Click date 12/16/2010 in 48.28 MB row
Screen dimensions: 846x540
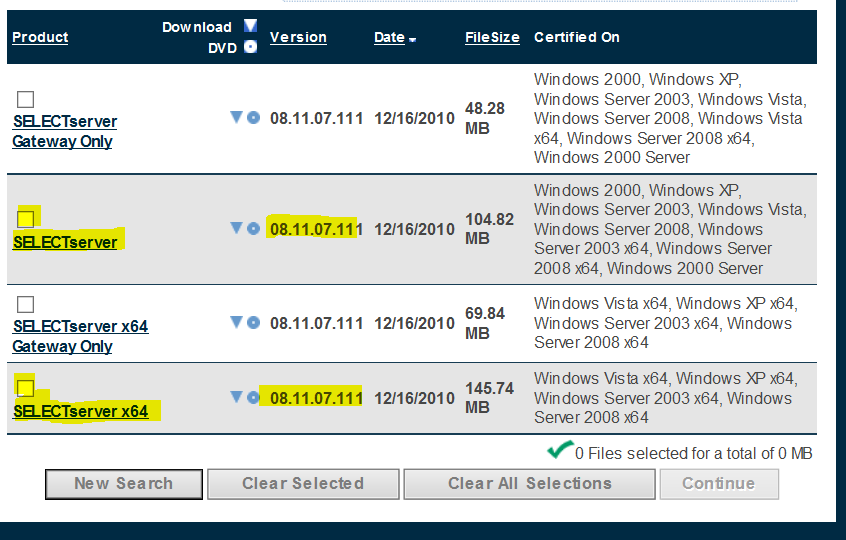414,118
